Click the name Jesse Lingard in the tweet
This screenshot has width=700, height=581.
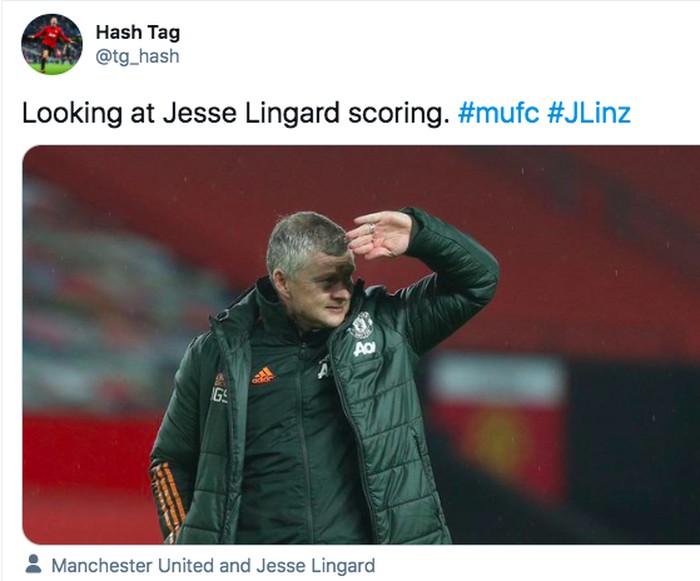click(251, 113)
